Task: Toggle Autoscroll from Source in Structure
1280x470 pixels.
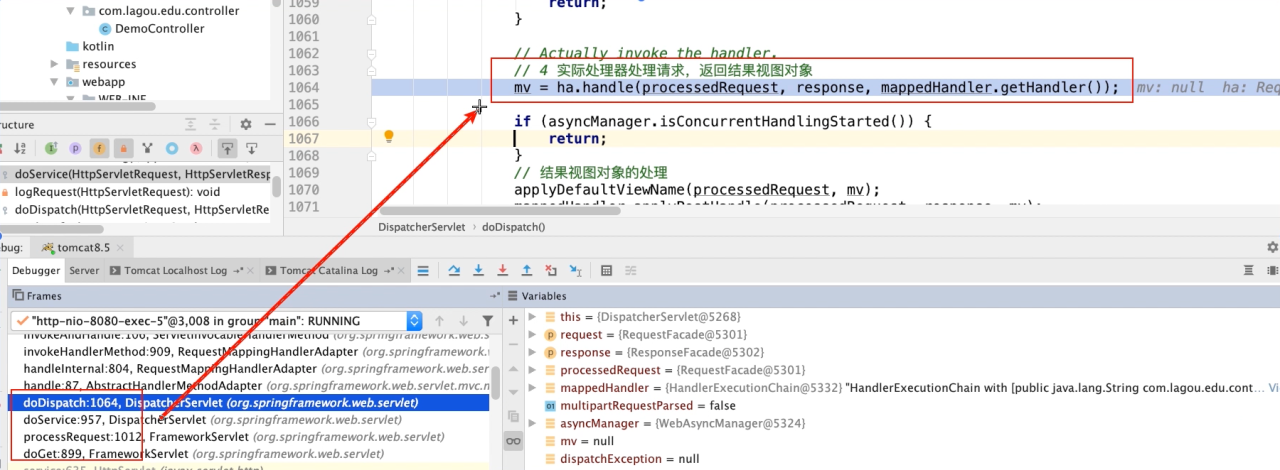Action: tap(251, 149)
